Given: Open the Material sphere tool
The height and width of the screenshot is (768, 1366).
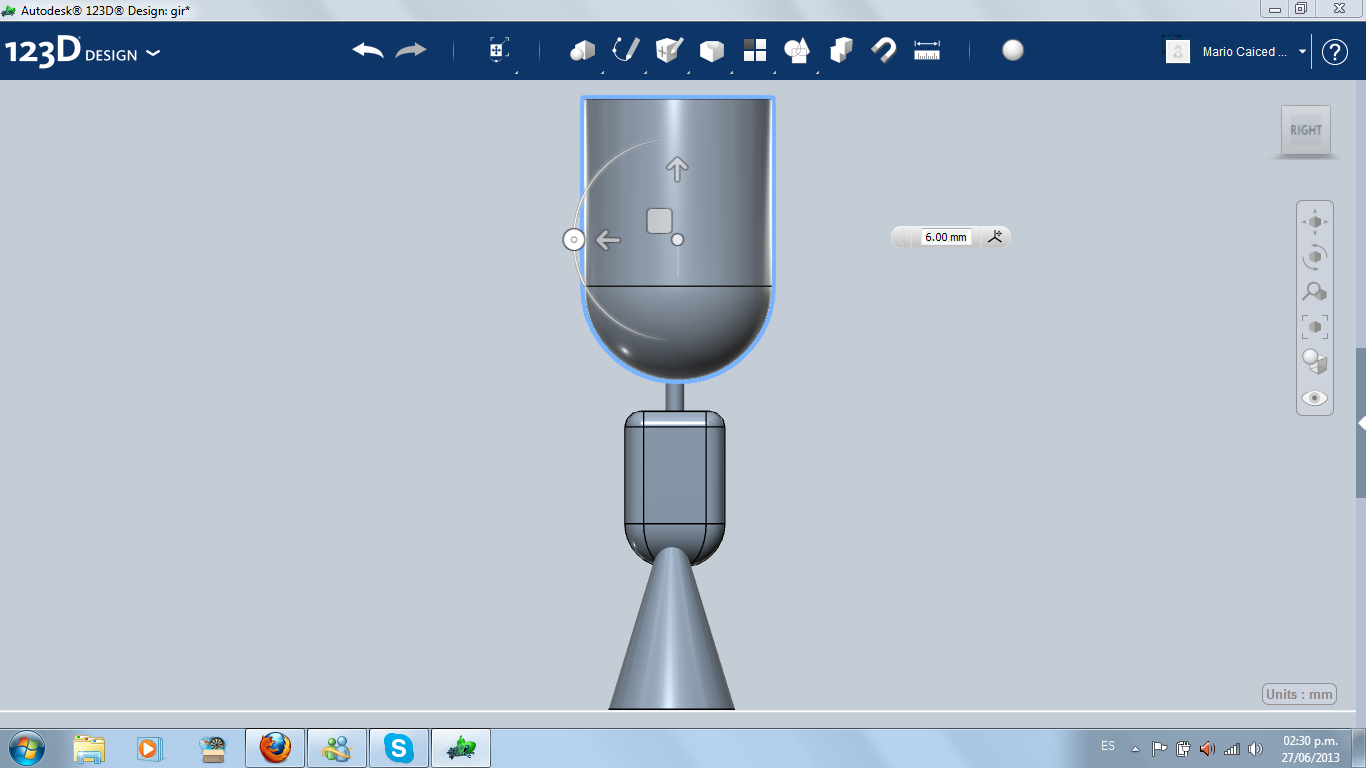Looking at the screenshot, I should [x=1013, y=50].
